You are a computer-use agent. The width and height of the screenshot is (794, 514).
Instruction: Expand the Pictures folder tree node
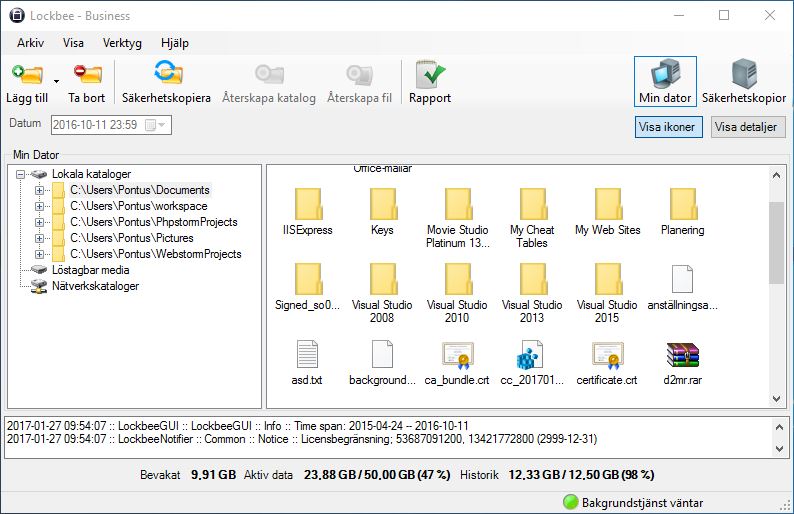click(x=39, y=239)
